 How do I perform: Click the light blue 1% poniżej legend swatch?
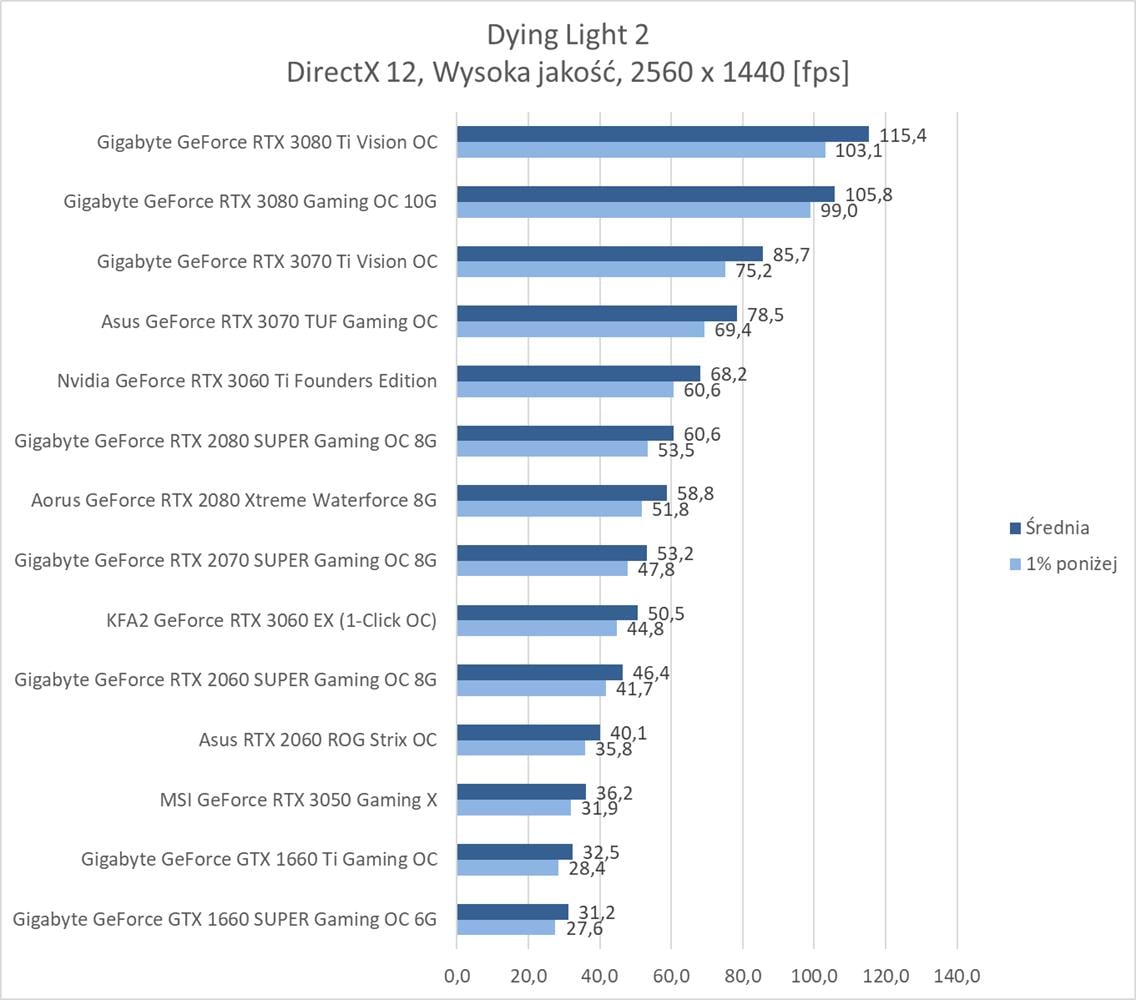(1016, 564)
